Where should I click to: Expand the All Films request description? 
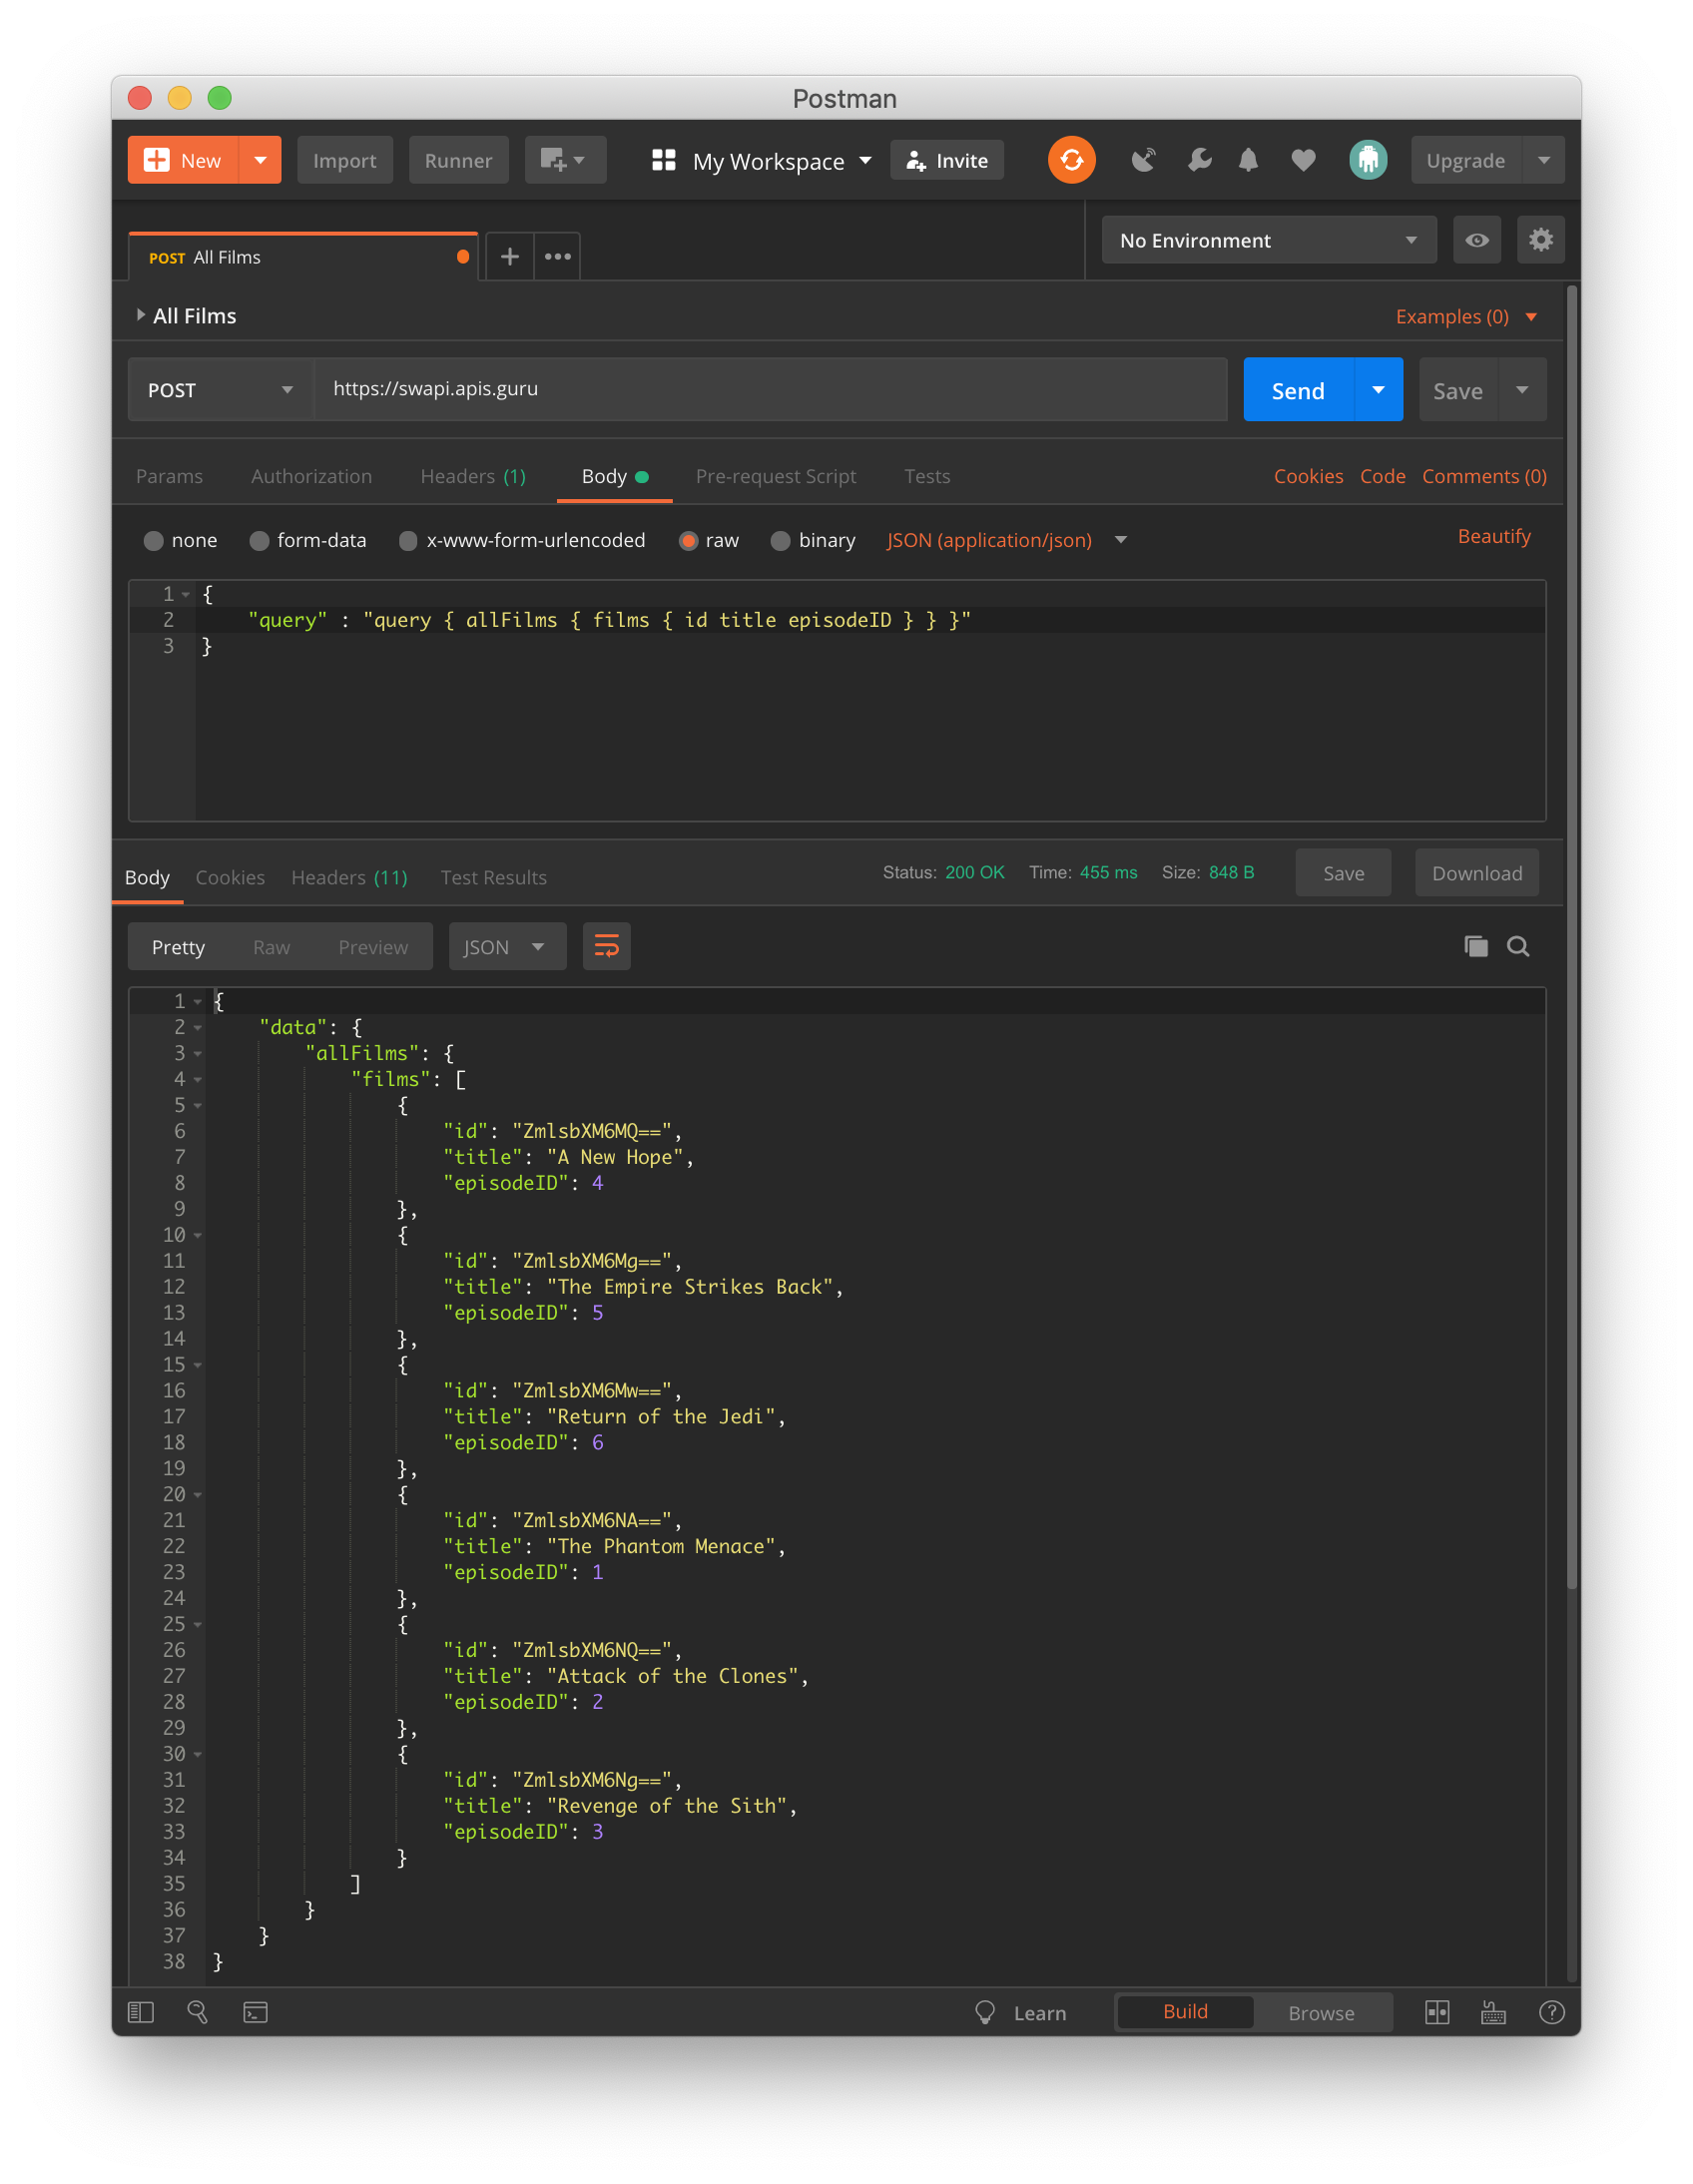[140, 315]
